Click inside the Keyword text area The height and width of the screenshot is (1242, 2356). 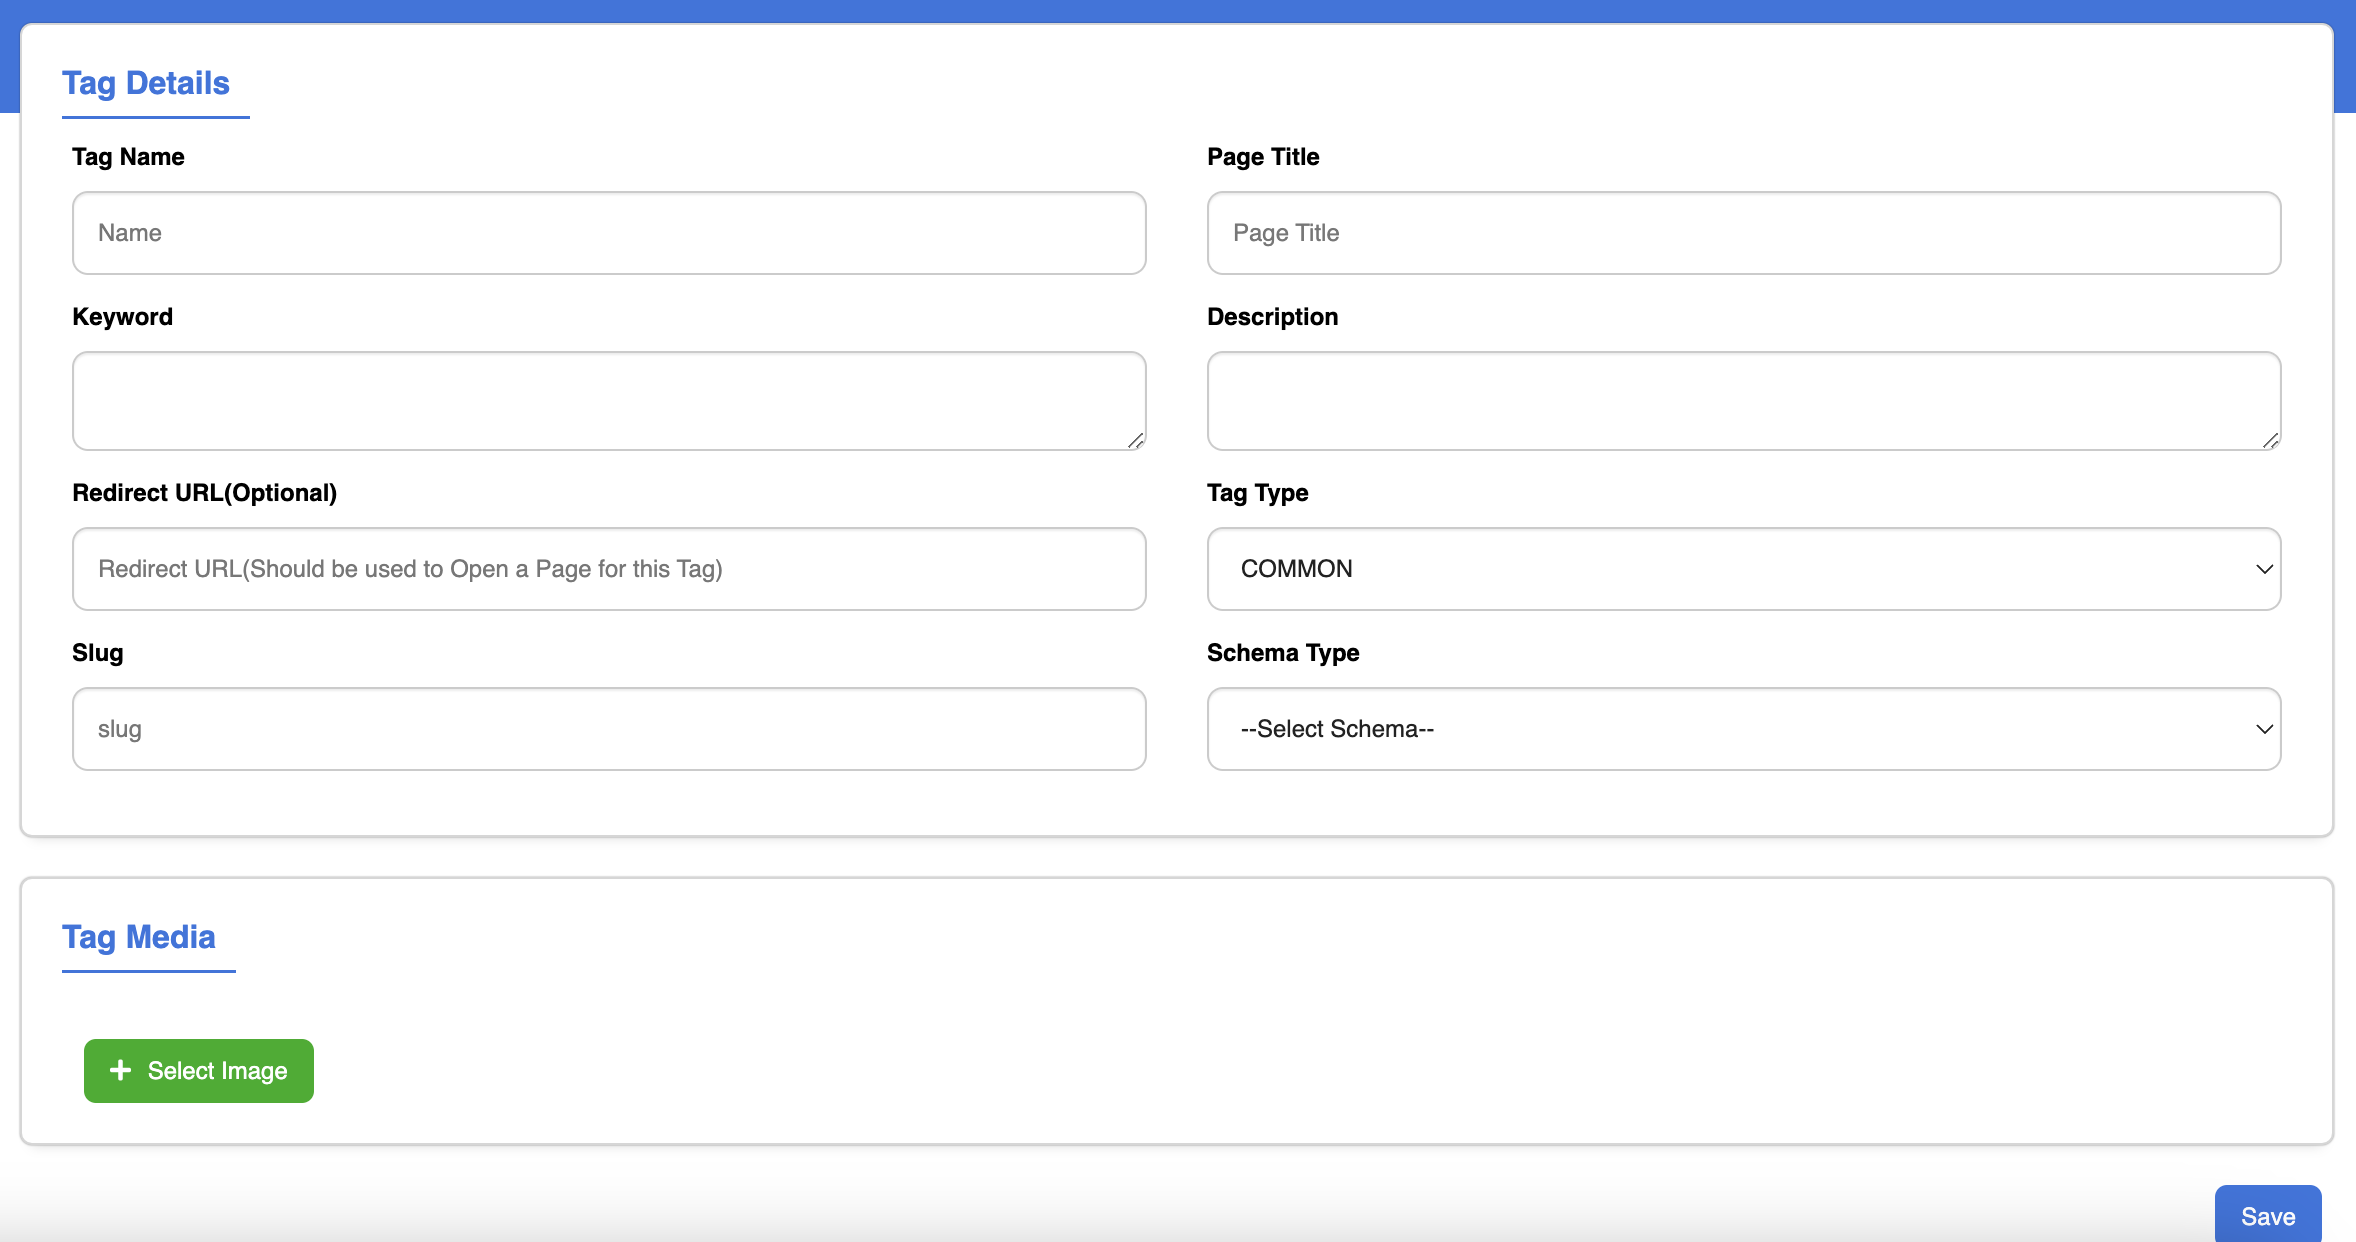click(x=608, y=400)
